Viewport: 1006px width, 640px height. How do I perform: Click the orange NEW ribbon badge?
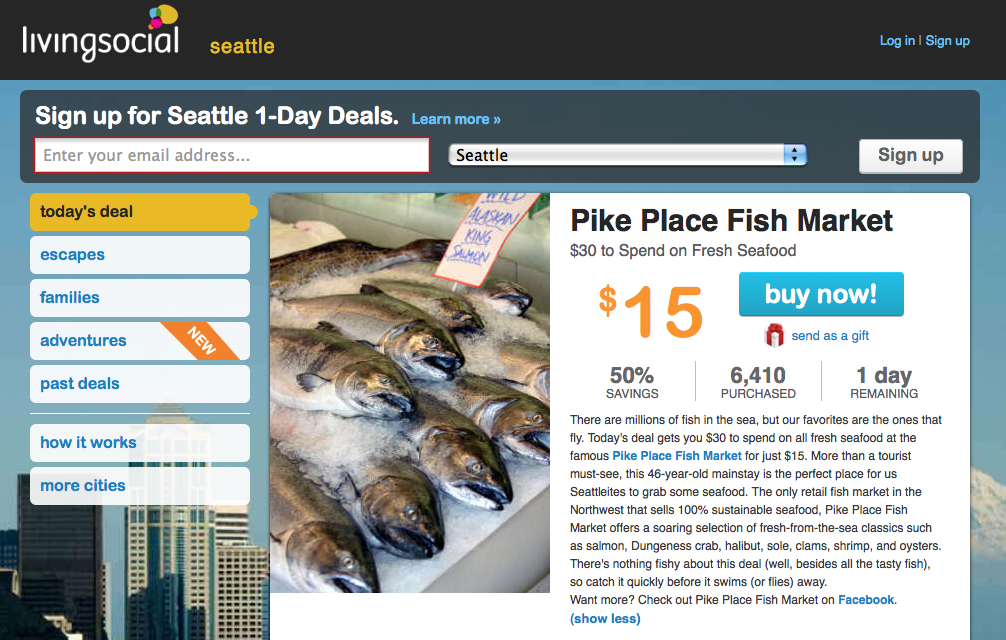click(x=202, y=340)
